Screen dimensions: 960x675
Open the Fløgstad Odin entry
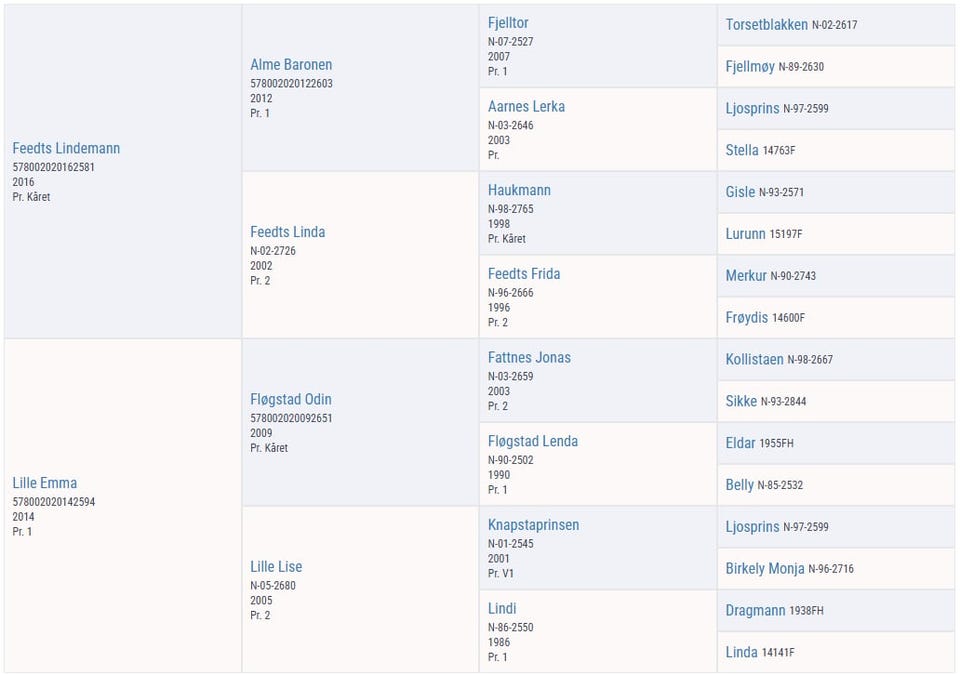pyautogui.click(x=290, y=399)
